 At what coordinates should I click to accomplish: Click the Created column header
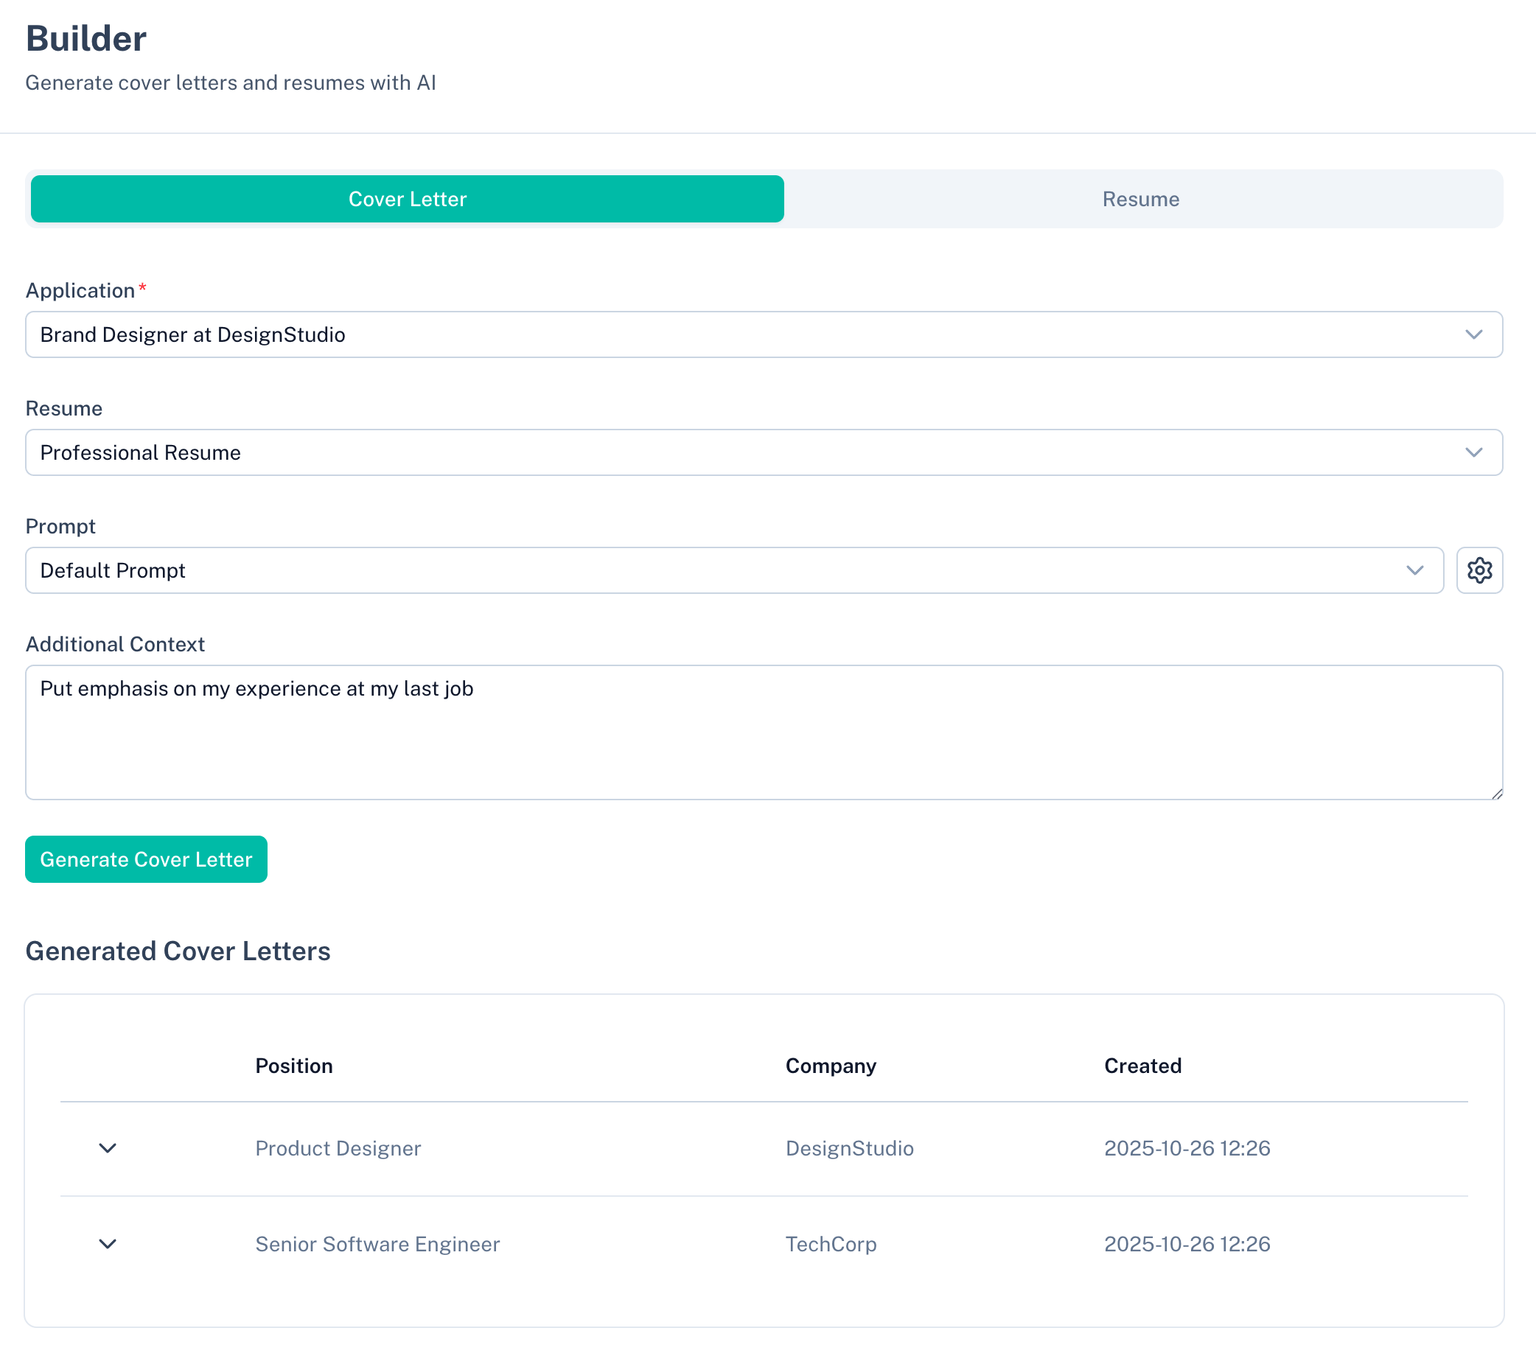[1142, 1066]
